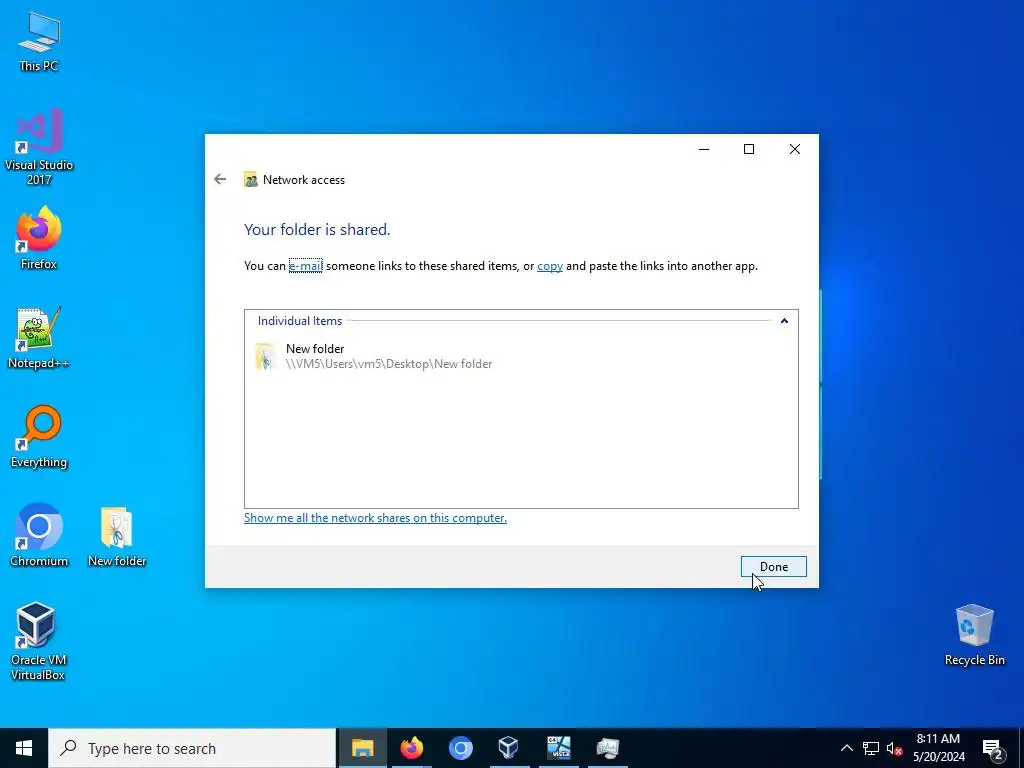This screenshot has height=768, width=1024.
Task: Select Everything search desktop shortcut
Action: point(39,437)
